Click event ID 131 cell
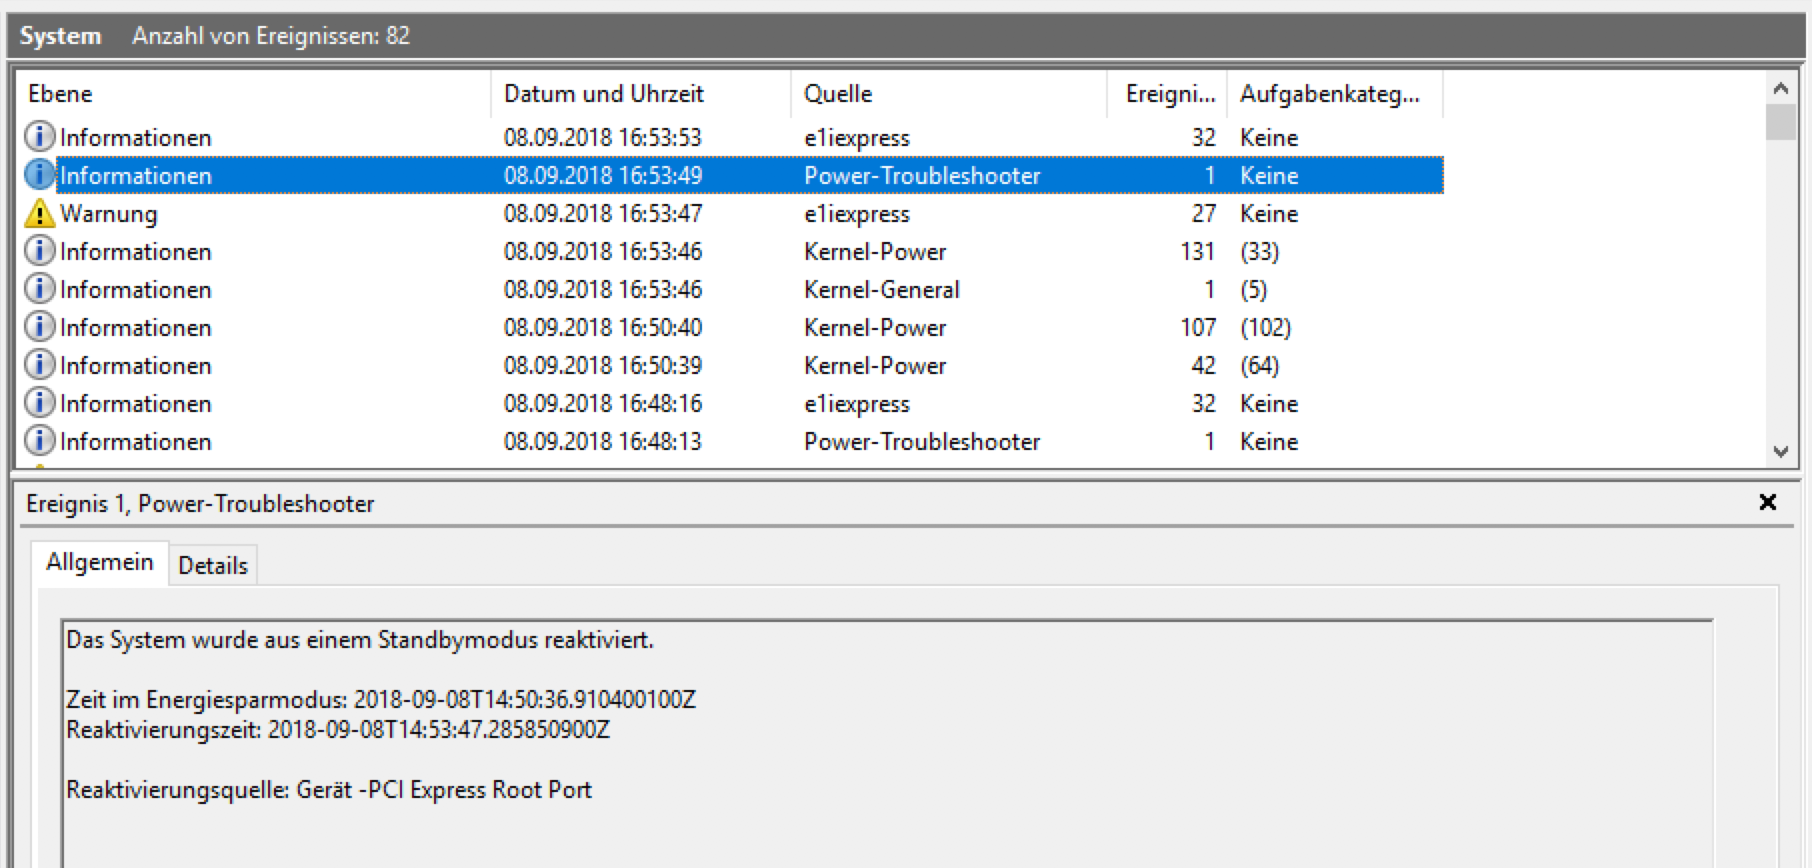The height and width of the screenshot is (868, 1812). tap(1198, 251)
